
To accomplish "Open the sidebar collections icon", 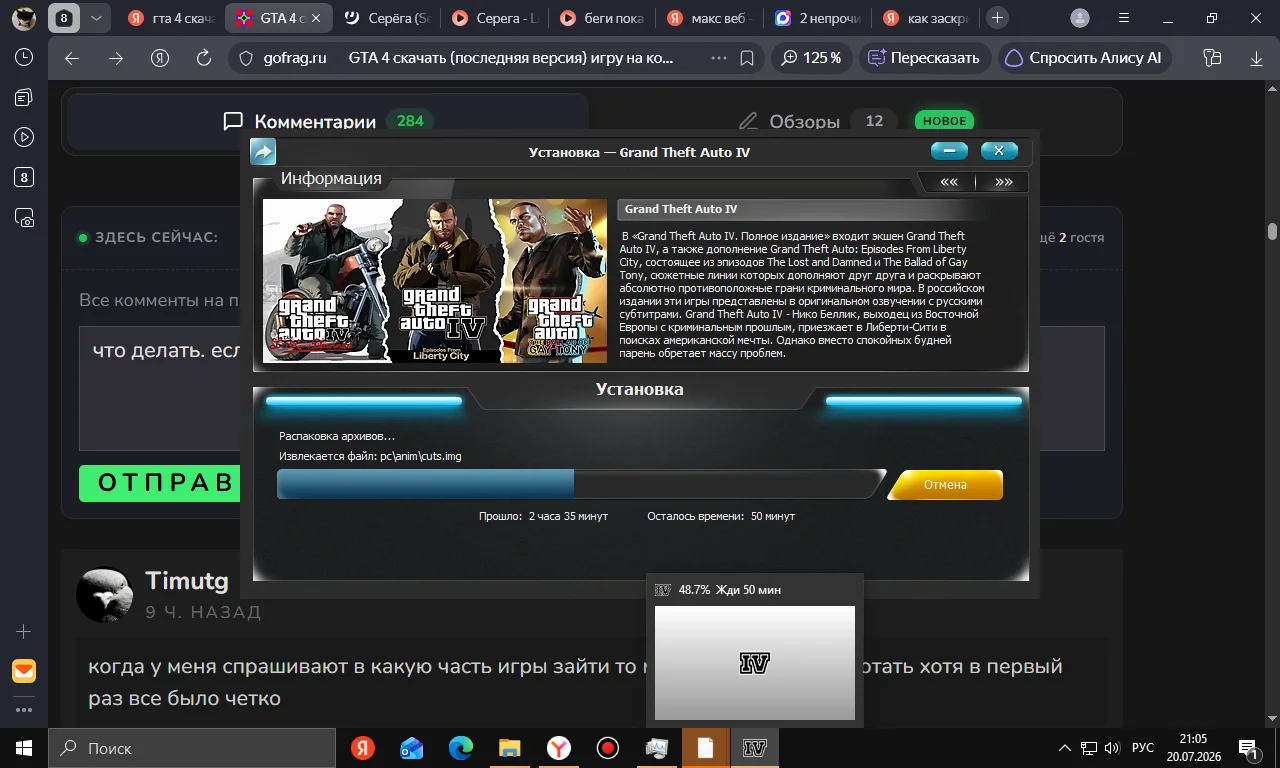I will point(24,98).
